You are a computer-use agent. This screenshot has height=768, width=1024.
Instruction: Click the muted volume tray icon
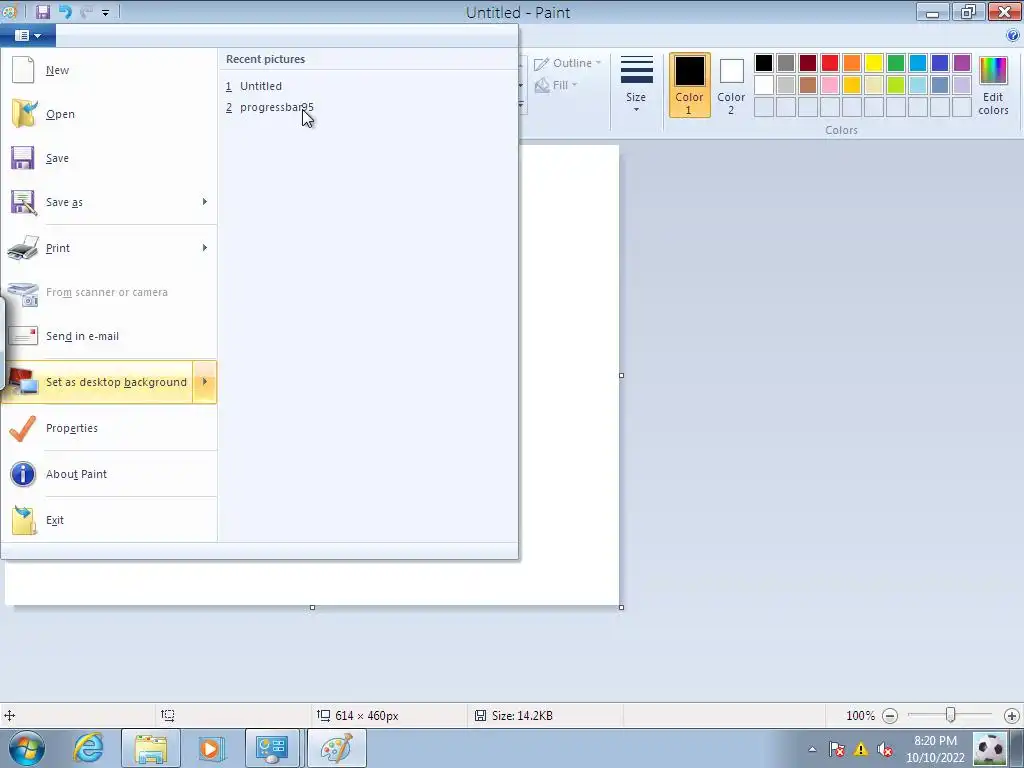[x=885, y=749]
